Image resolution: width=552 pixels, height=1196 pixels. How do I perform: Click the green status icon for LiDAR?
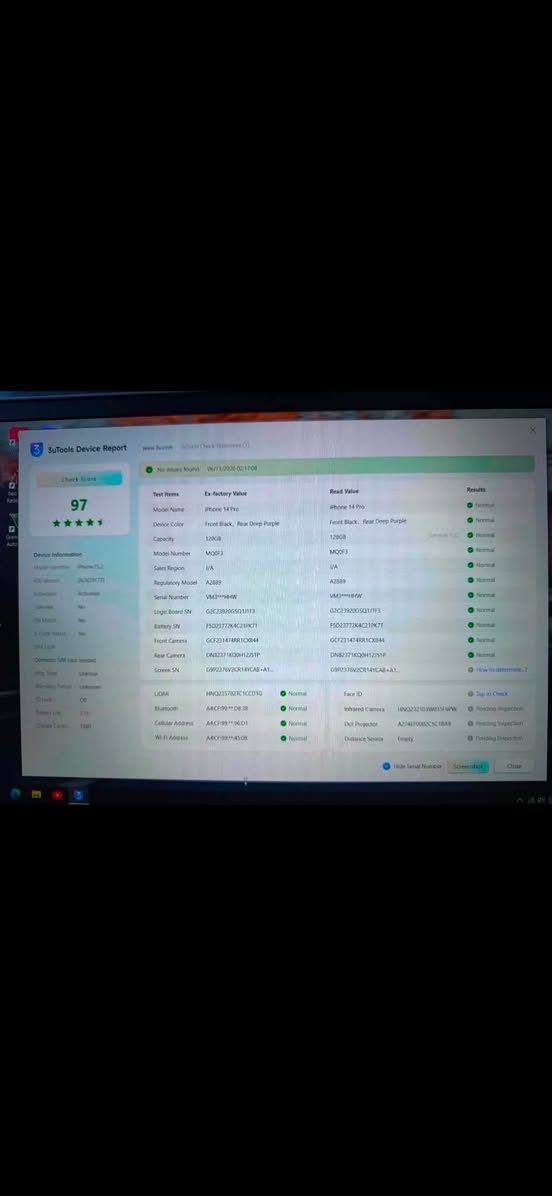283,693
